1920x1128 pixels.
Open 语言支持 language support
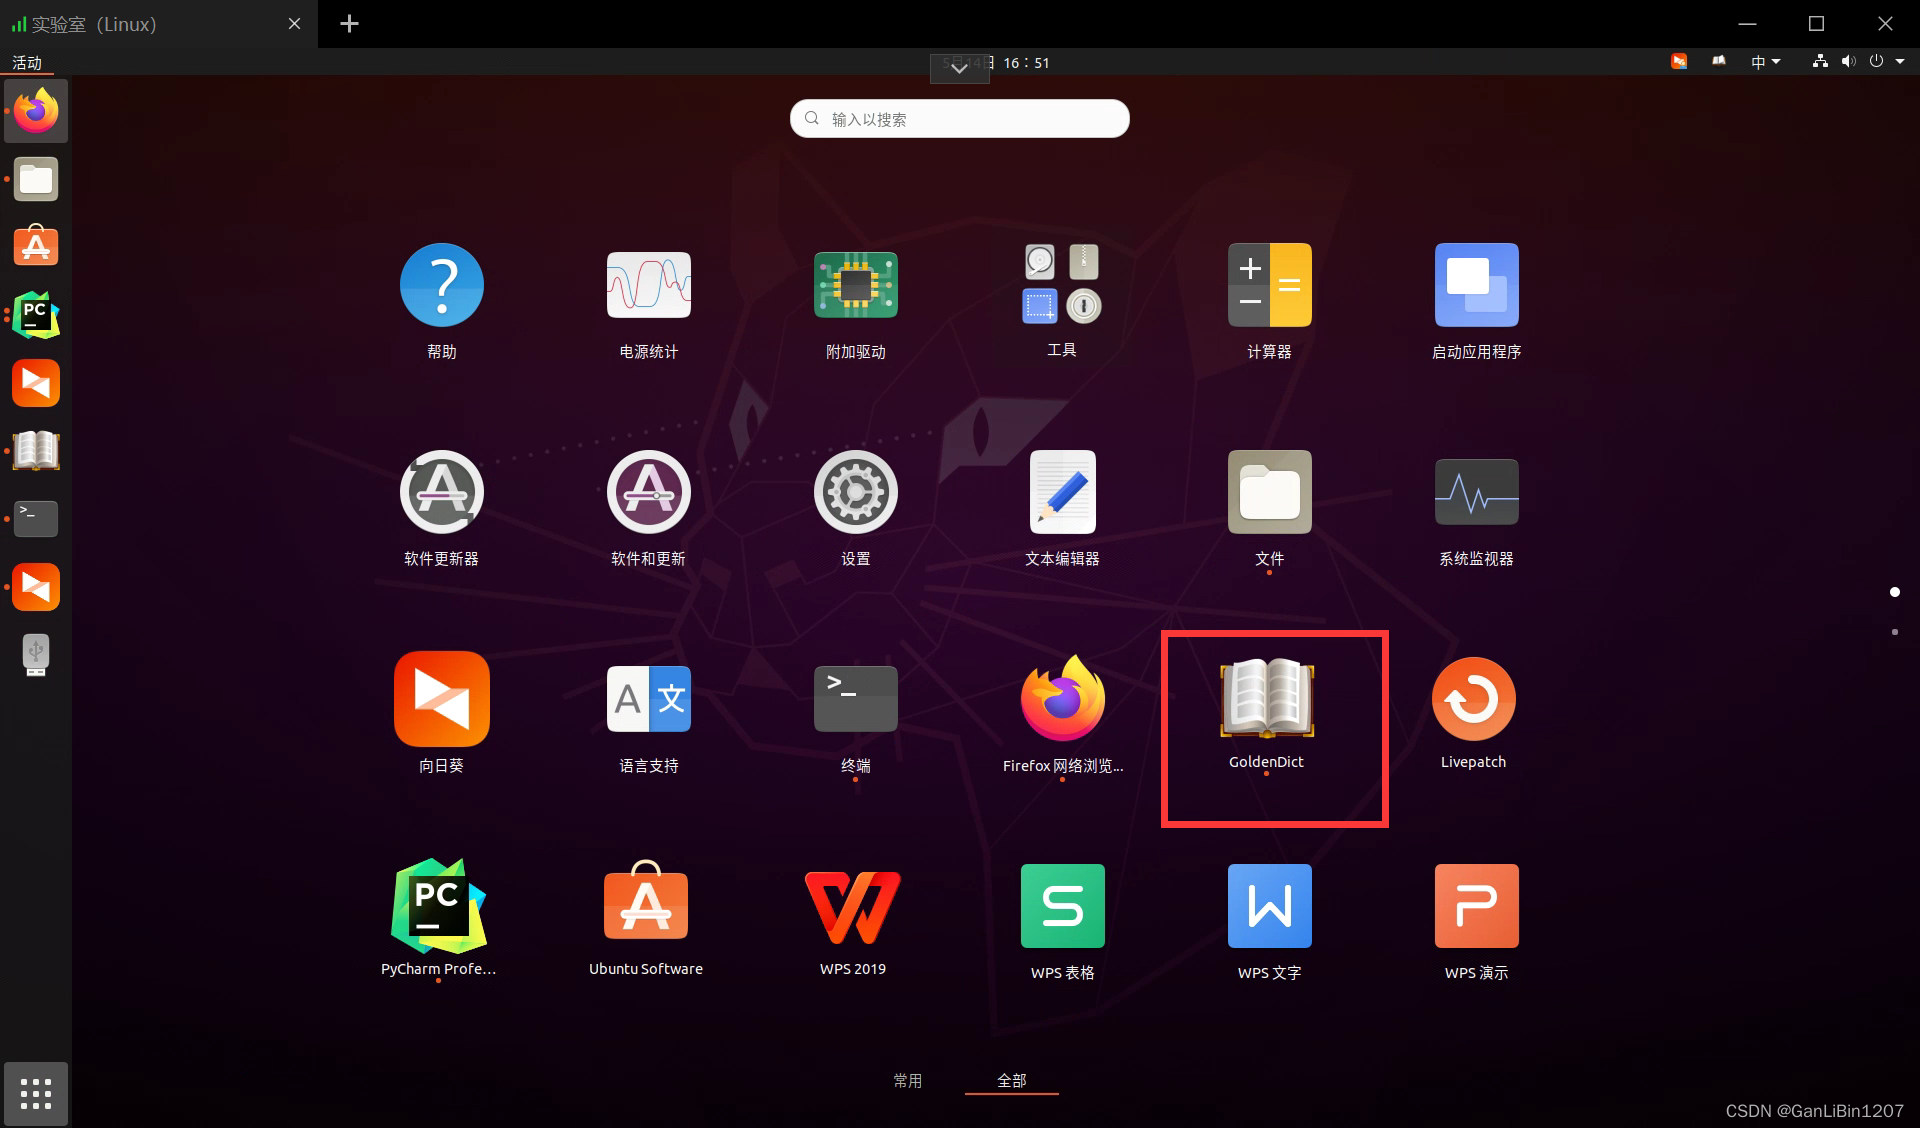[x=648, y=699]
